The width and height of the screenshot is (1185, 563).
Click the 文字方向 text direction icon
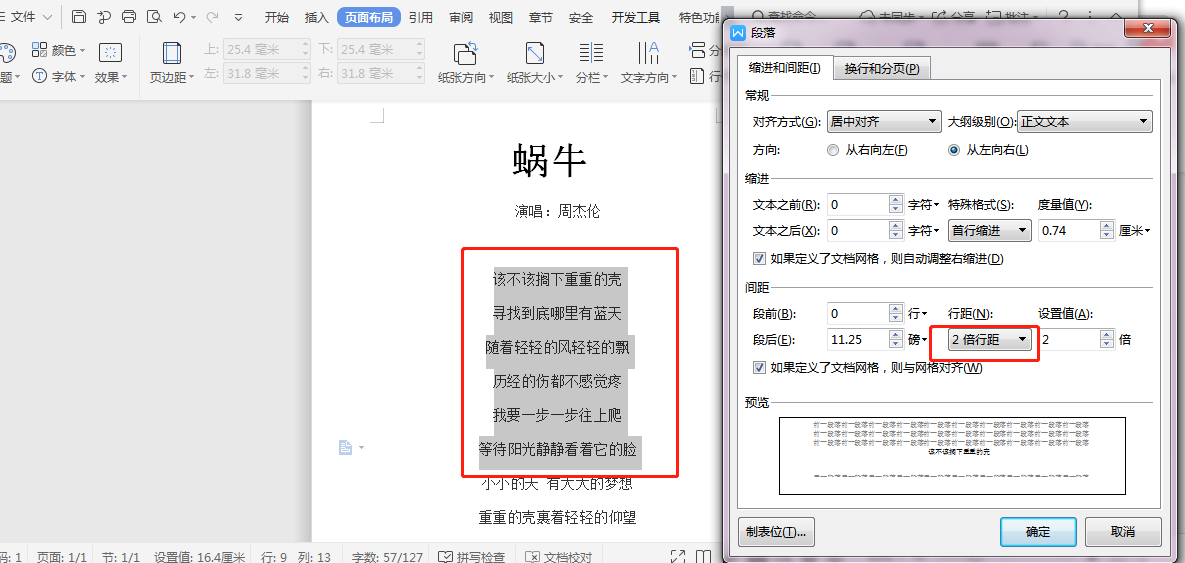tap(648, 52)
